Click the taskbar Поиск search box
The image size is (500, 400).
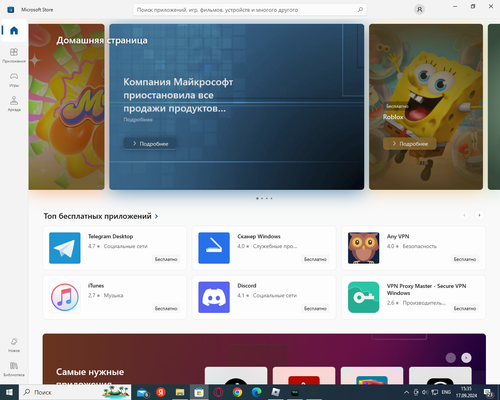[75, 392]
